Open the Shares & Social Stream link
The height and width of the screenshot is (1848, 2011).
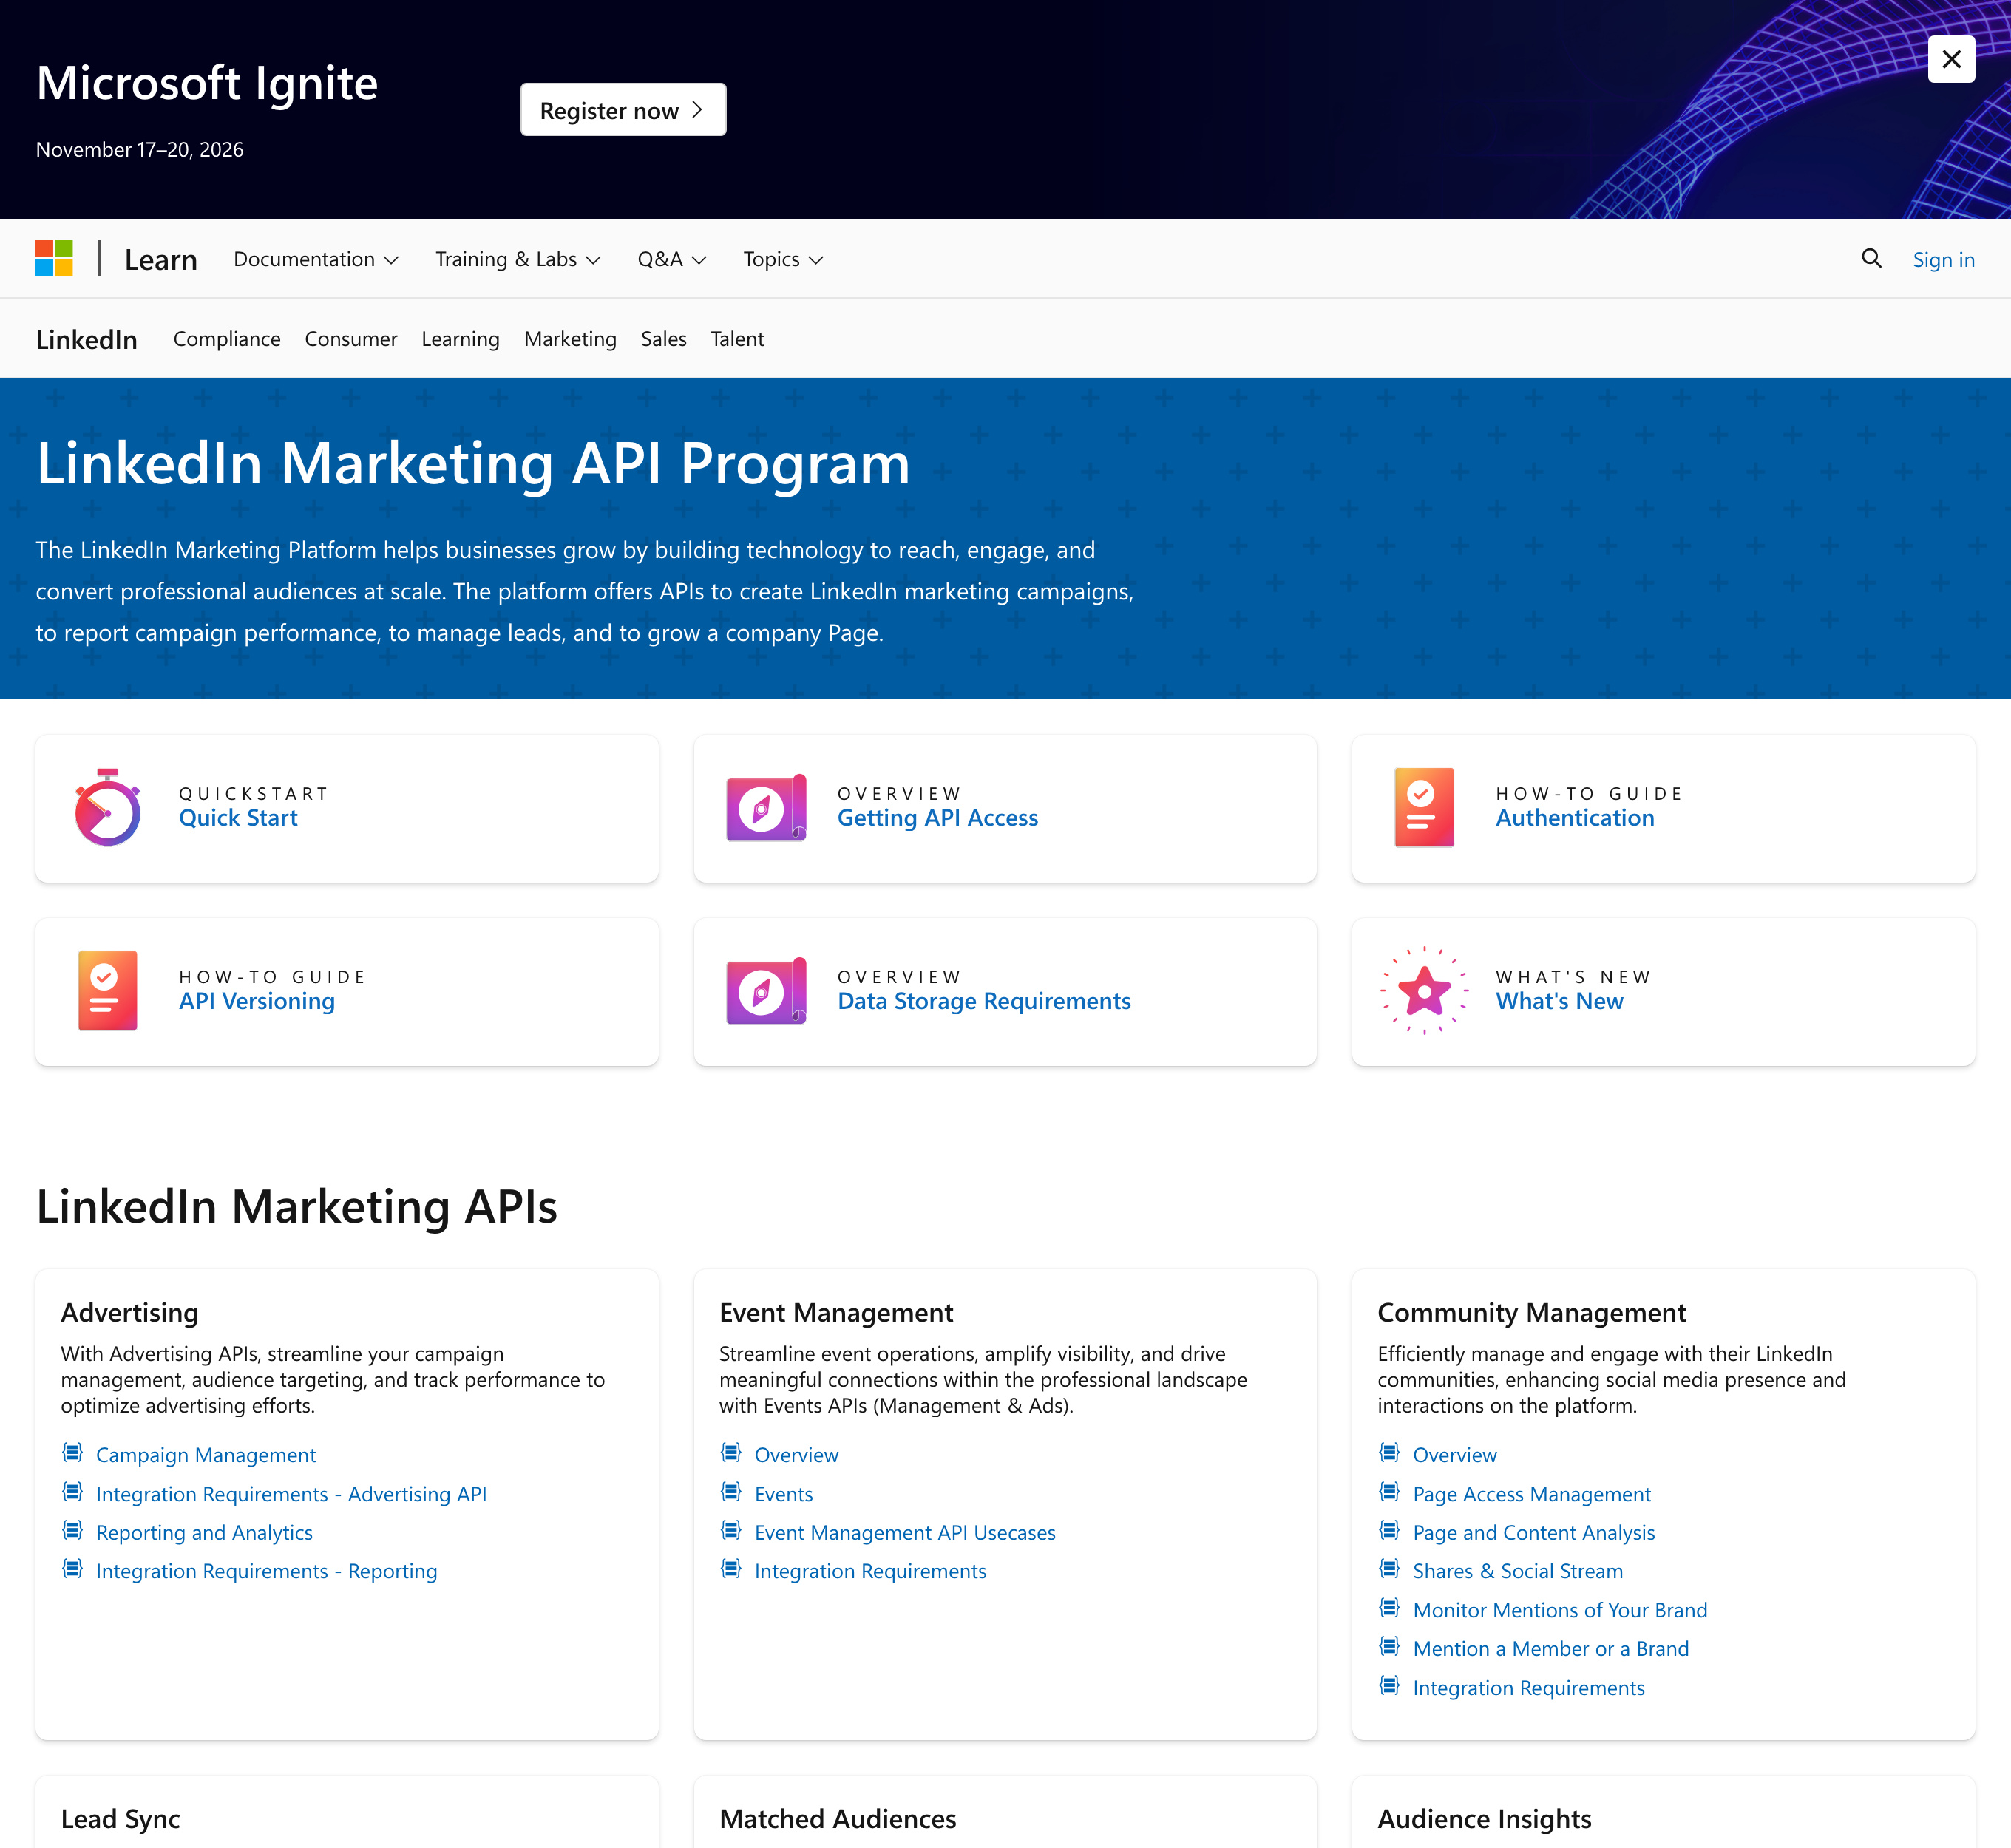1517,1571
